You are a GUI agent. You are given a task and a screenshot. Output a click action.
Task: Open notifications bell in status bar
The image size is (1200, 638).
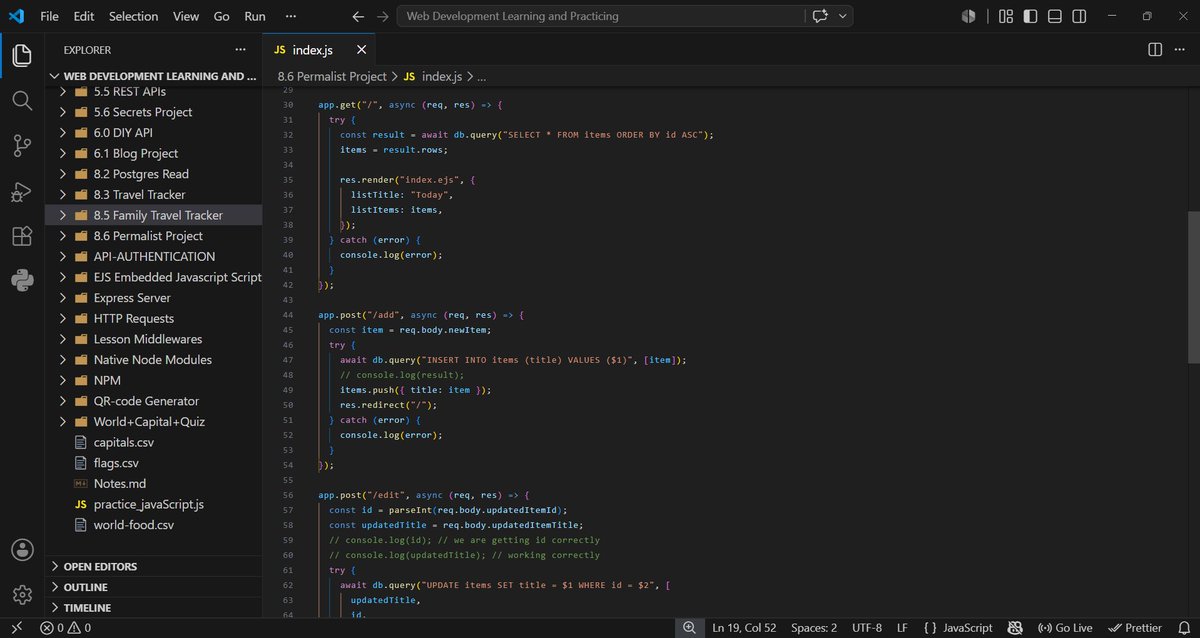coord(1184,628)
